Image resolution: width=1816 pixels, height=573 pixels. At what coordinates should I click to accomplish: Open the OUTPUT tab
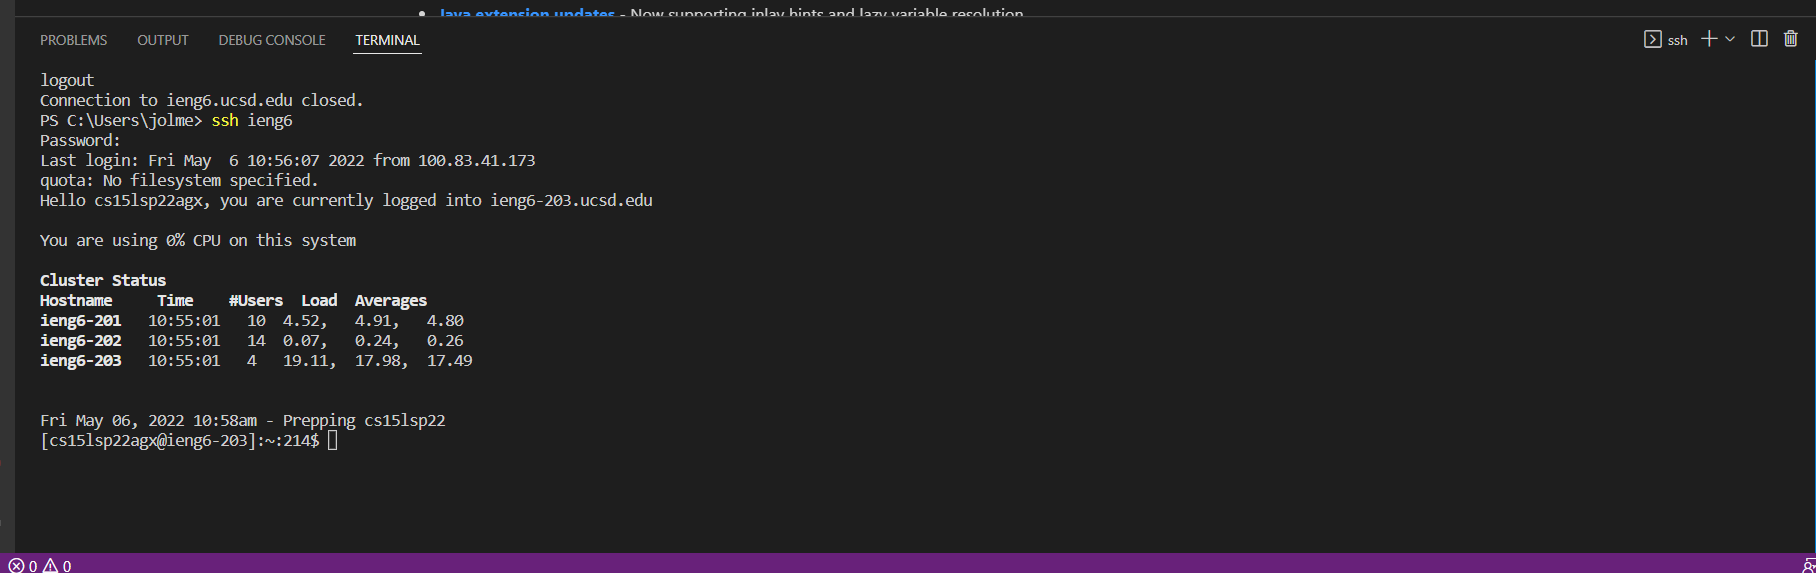tap(162, 40)
